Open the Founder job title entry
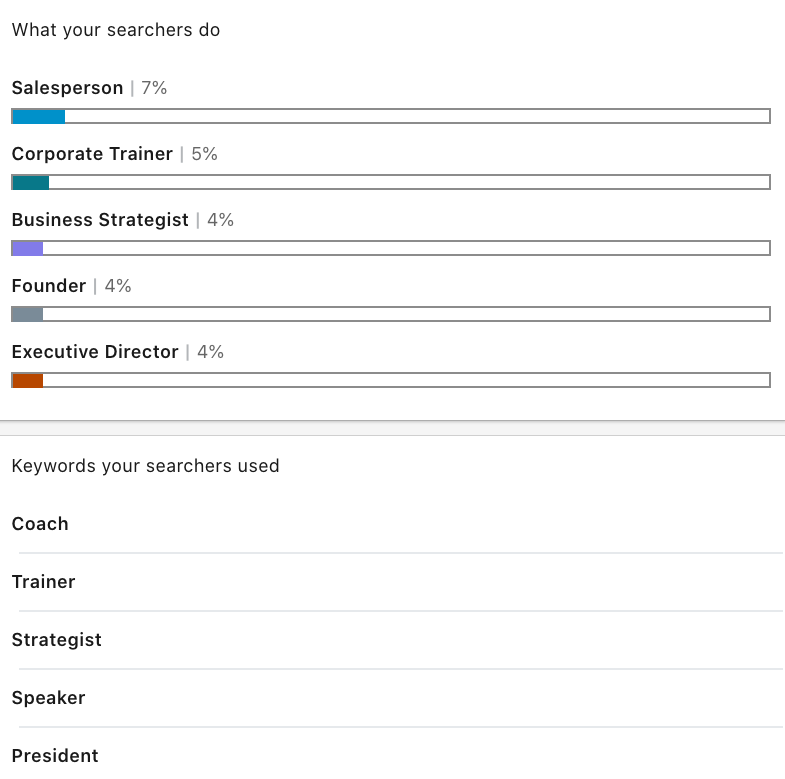The image size is (785, 779). click(x=49, y=286)
